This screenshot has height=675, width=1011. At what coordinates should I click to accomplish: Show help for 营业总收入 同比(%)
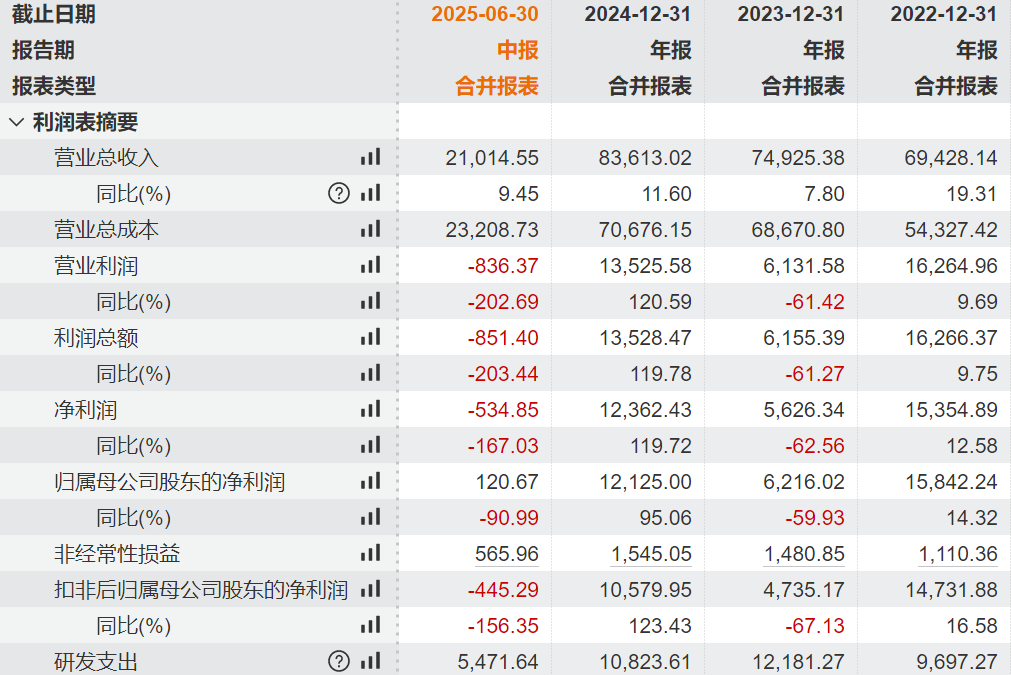pos(339,193)
